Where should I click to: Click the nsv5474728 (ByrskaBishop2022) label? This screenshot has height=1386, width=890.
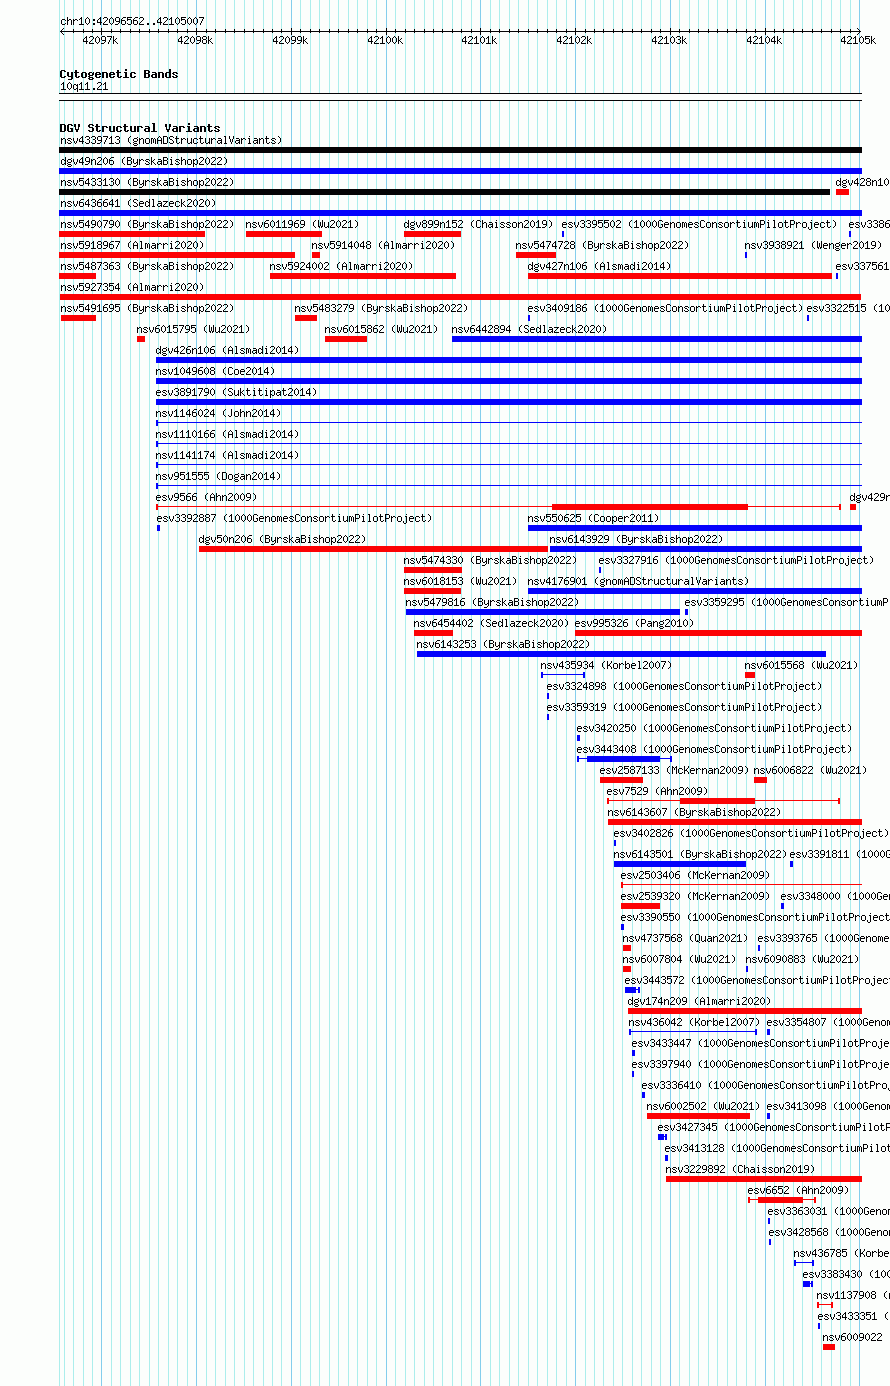(x=602, y=245)
